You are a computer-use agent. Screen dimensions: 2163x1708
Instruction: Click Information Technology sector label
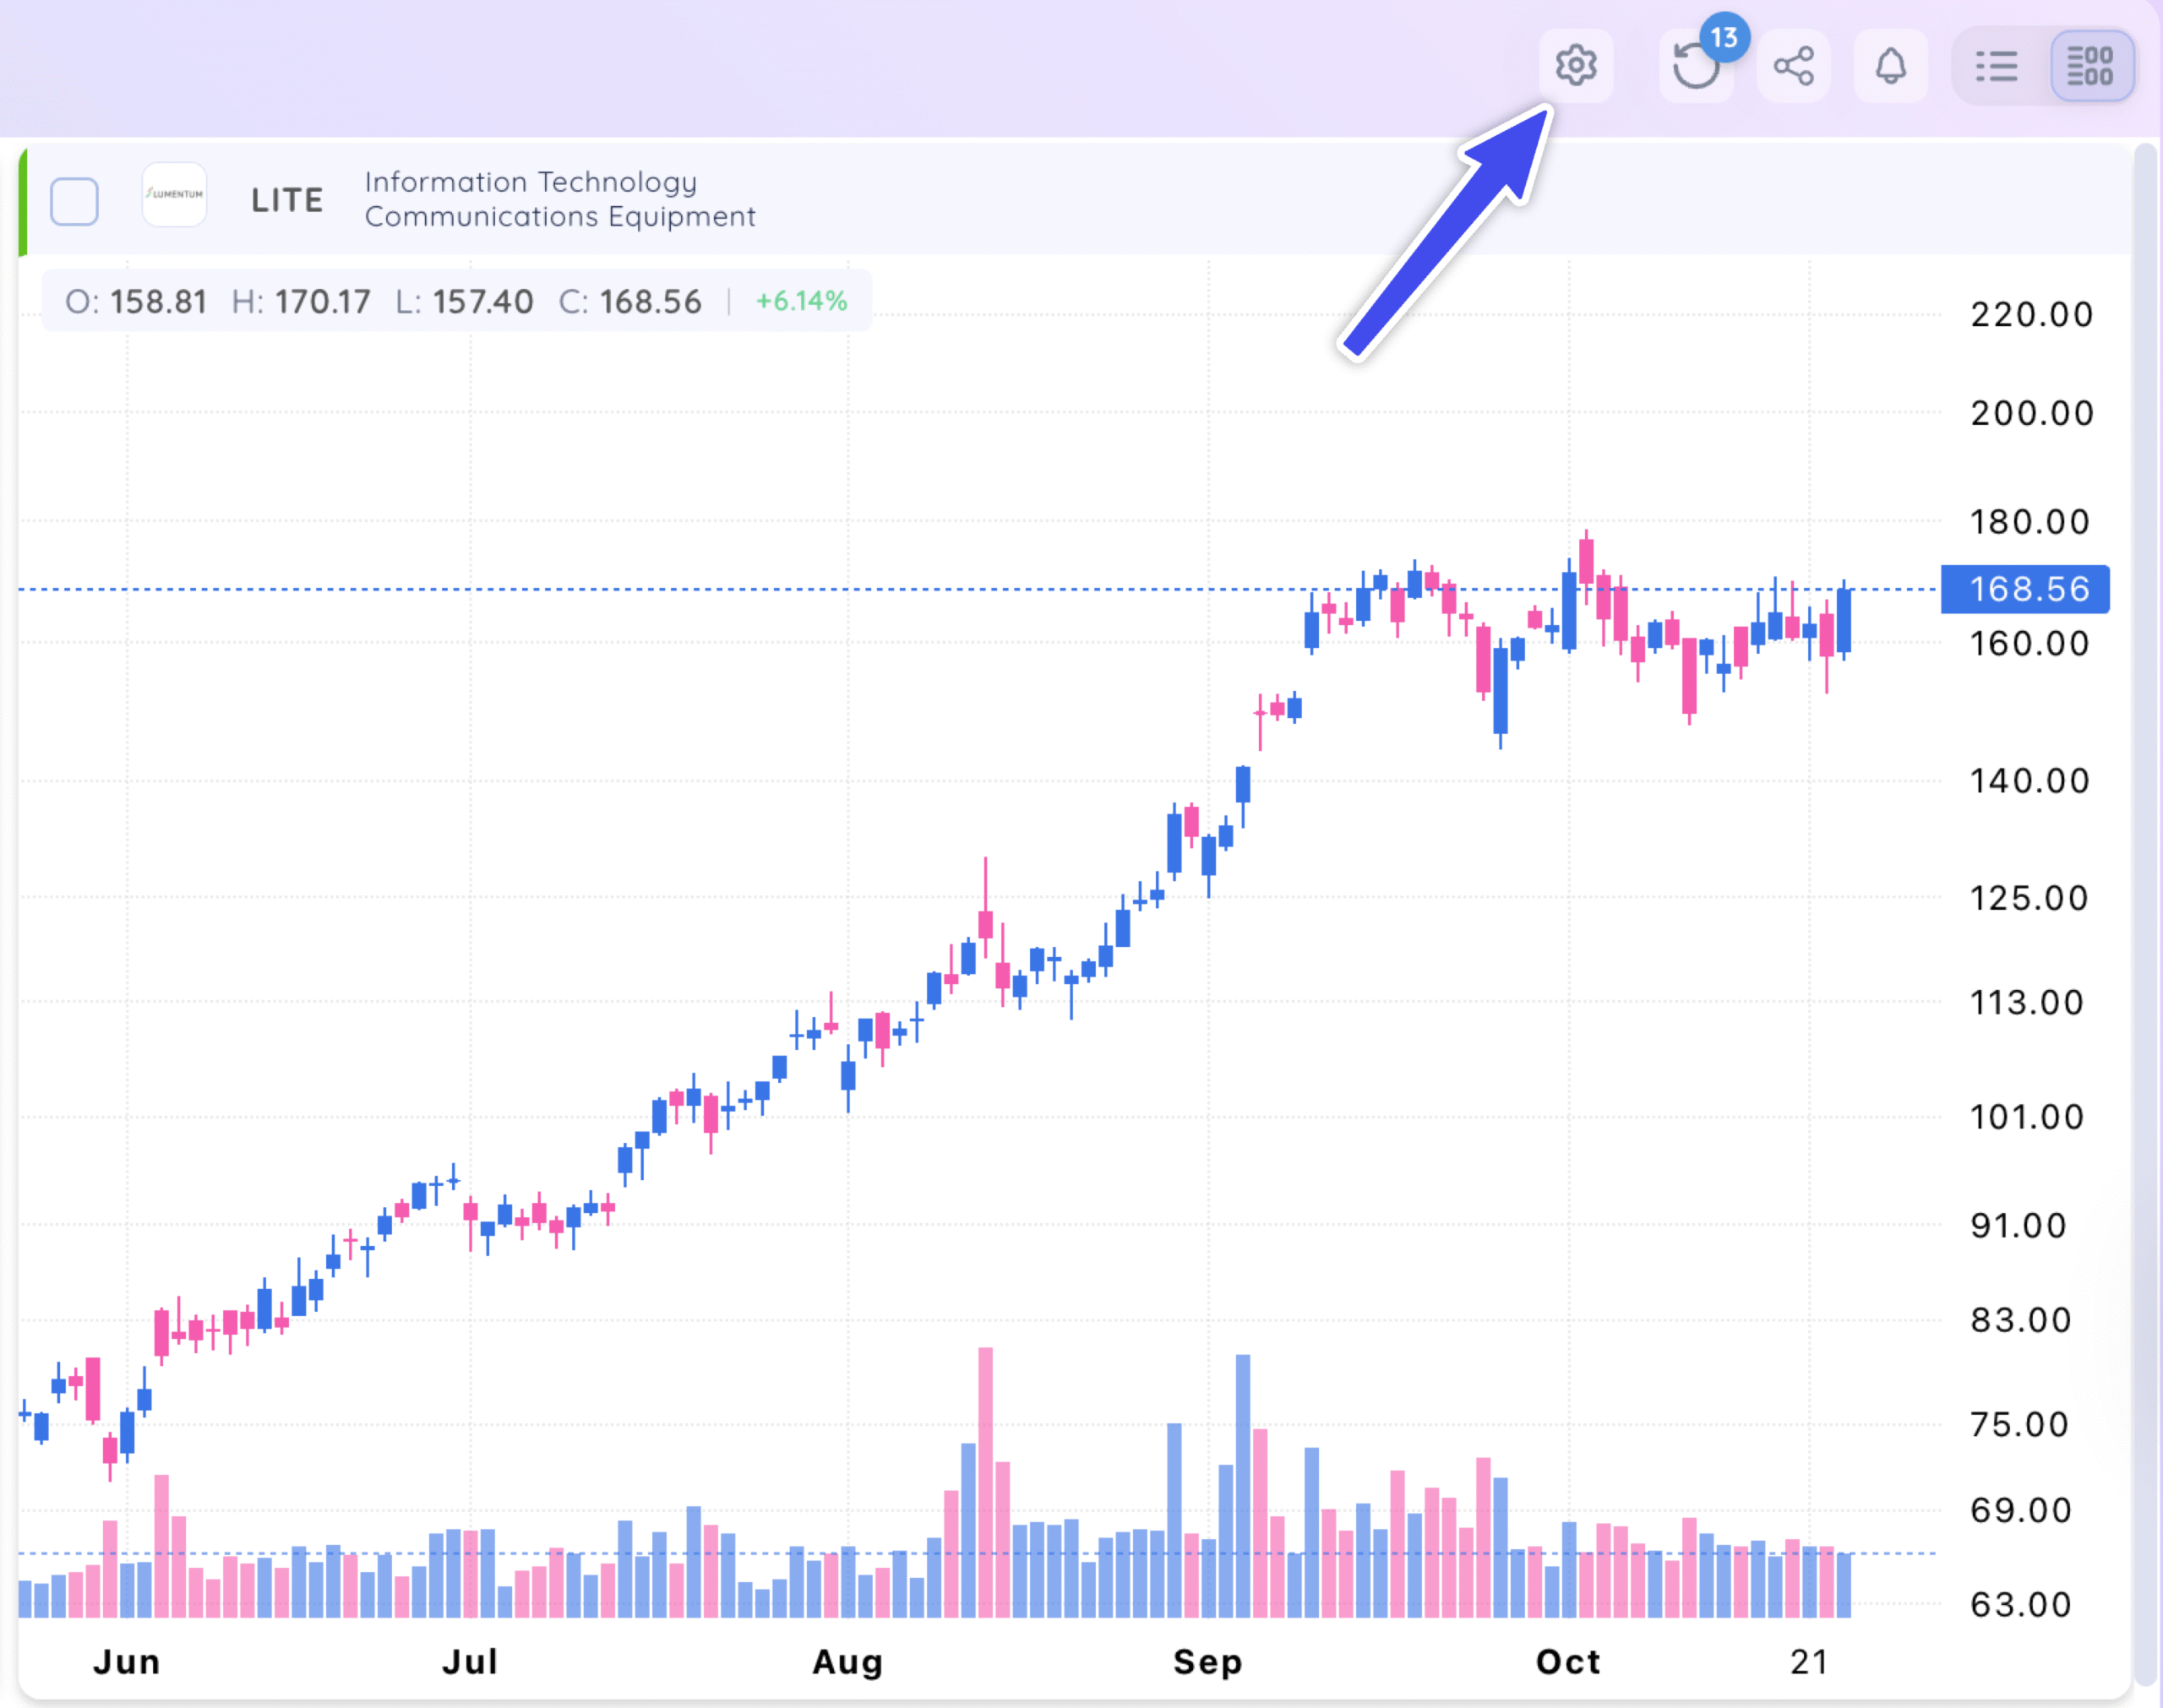(x=530, y=182)
